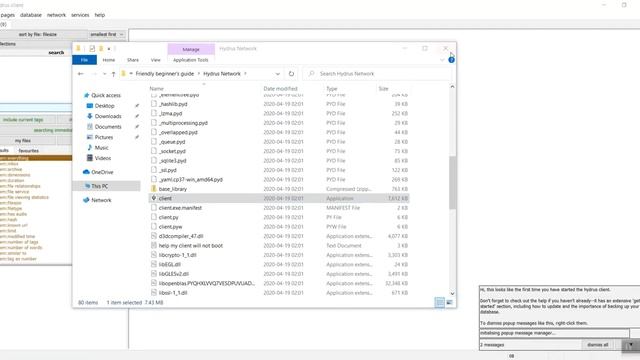Select the client.pyw file
This screenshot has width=640, height=360.
click(170, 227)
